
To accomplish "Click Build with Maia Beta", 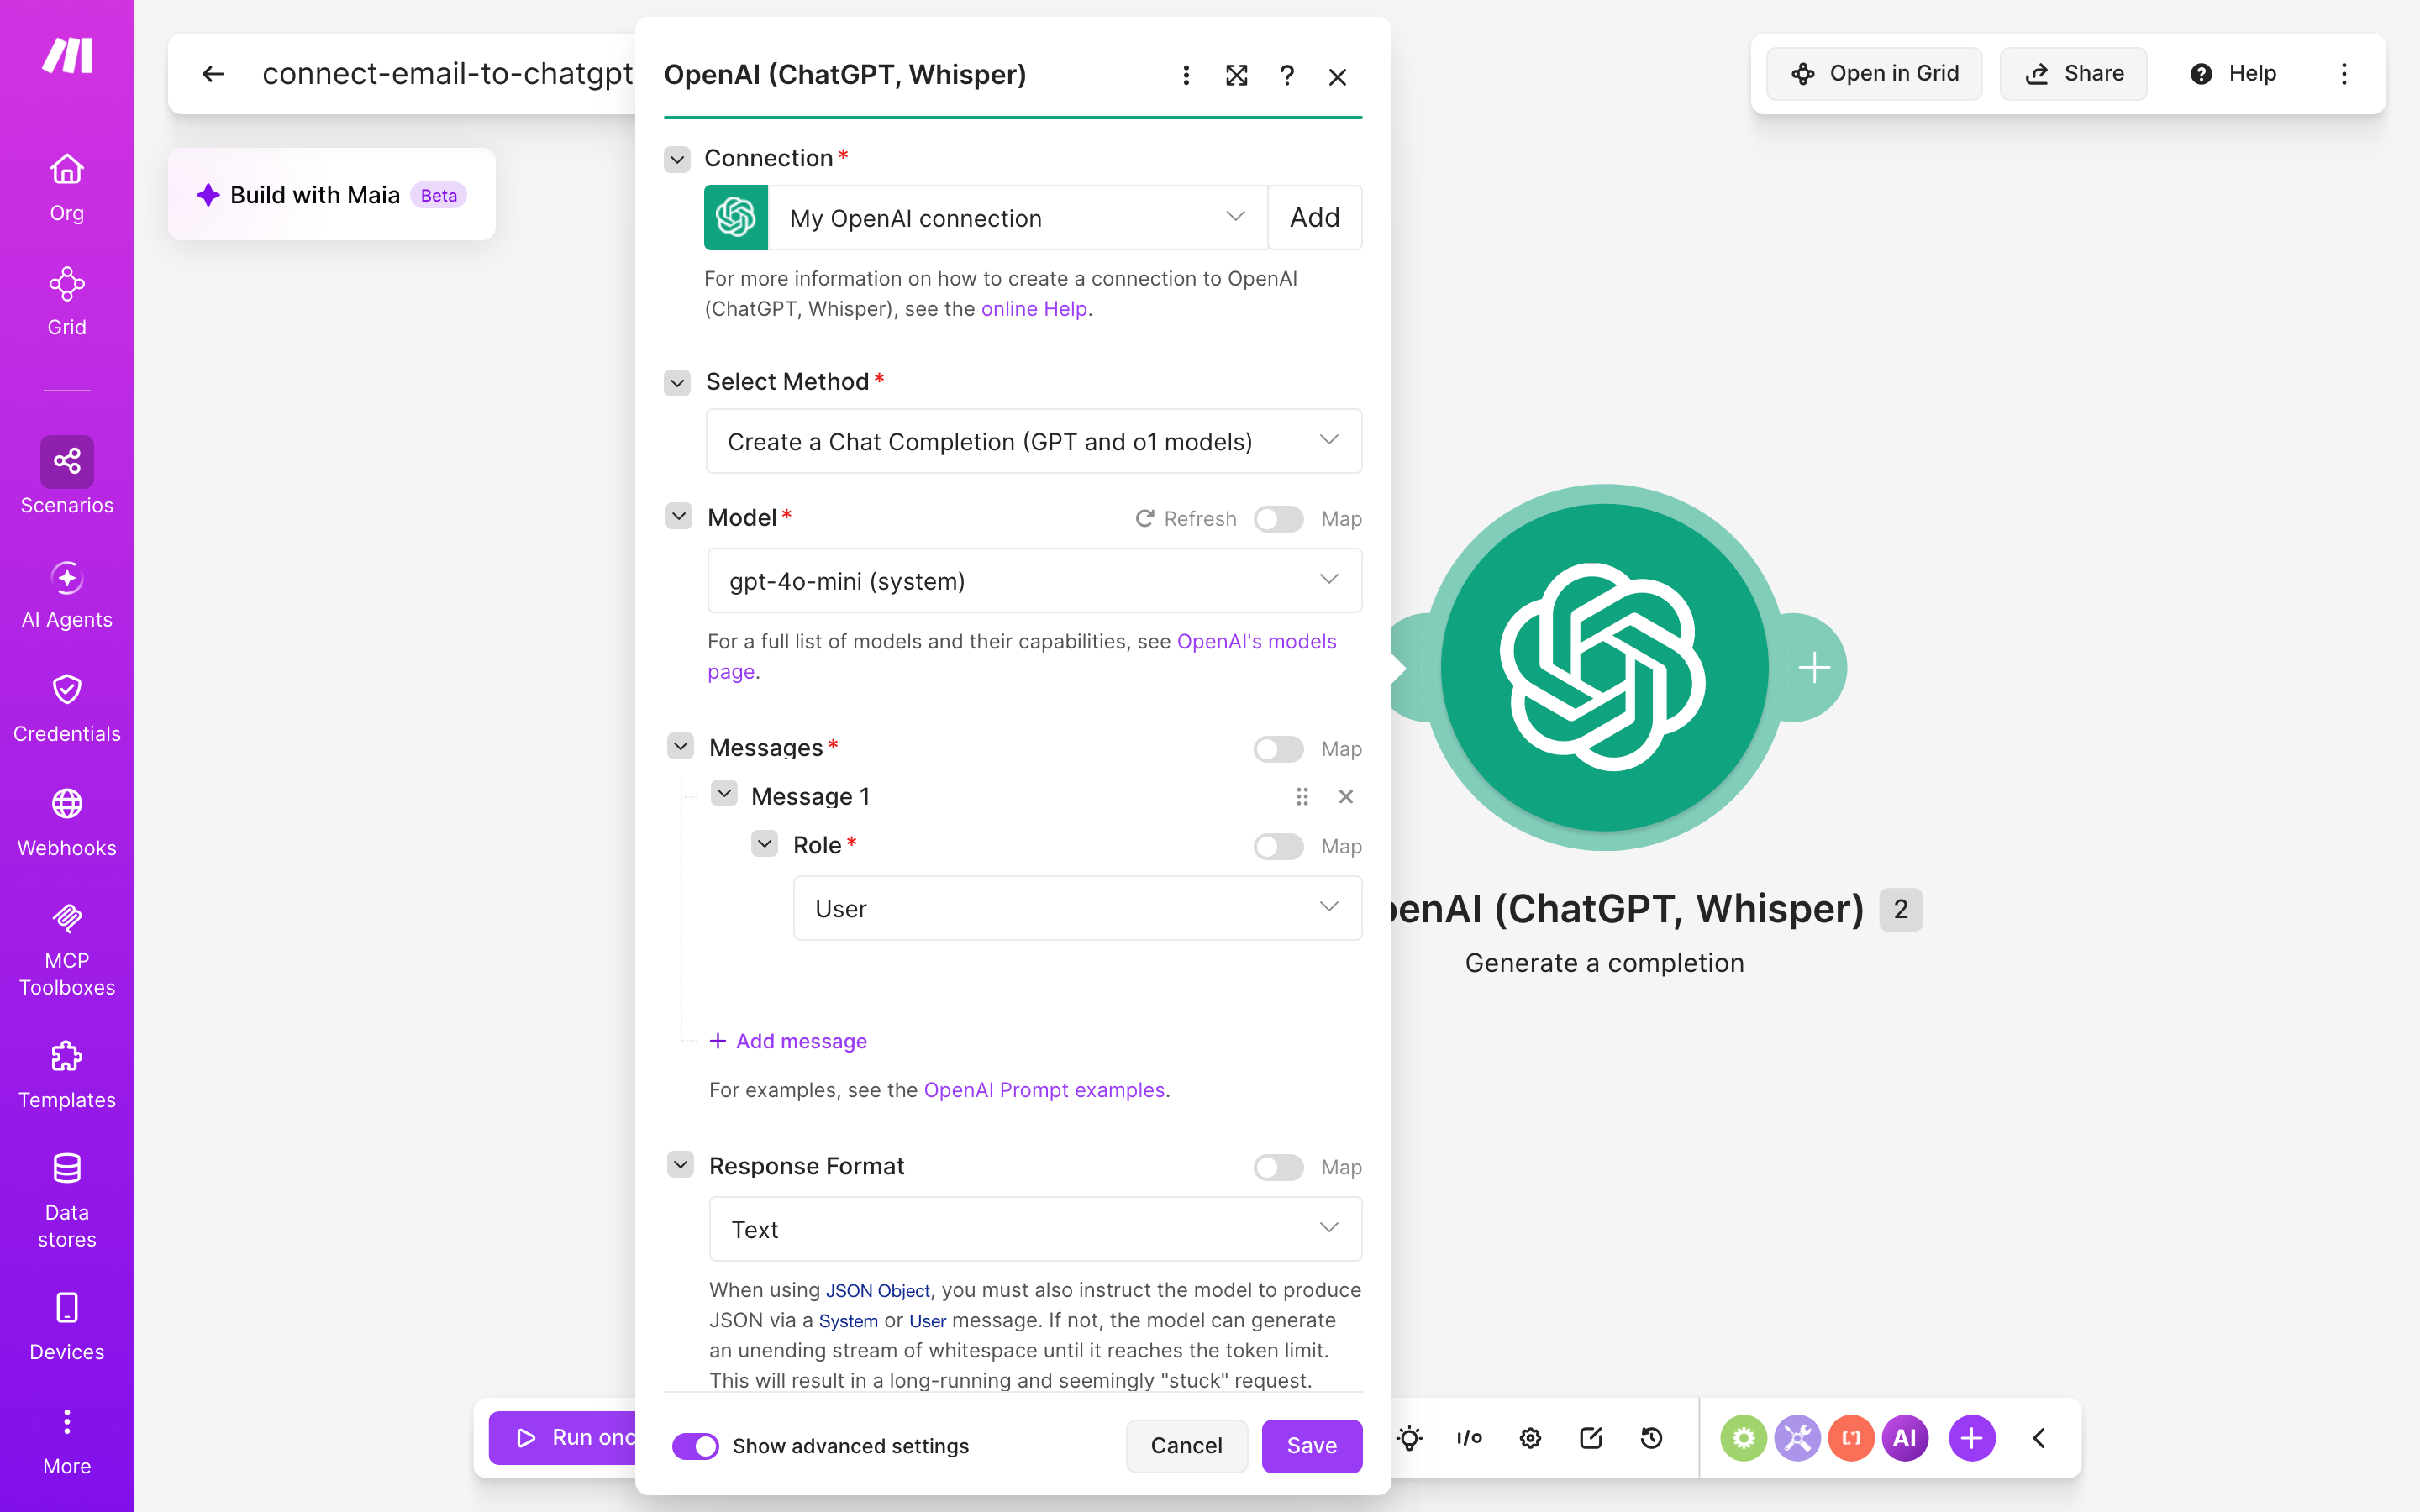I will 332,194.
